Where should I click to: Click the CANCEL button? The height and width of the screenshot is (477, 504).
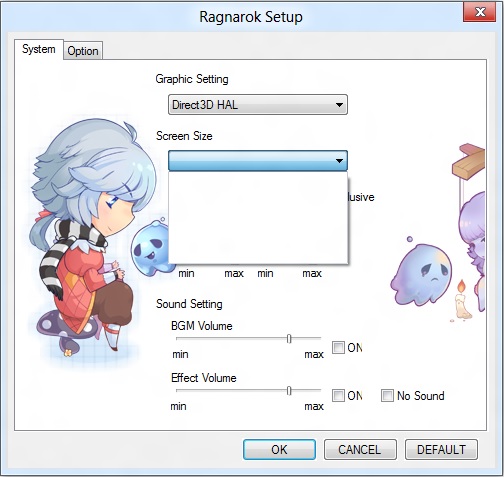360,450
